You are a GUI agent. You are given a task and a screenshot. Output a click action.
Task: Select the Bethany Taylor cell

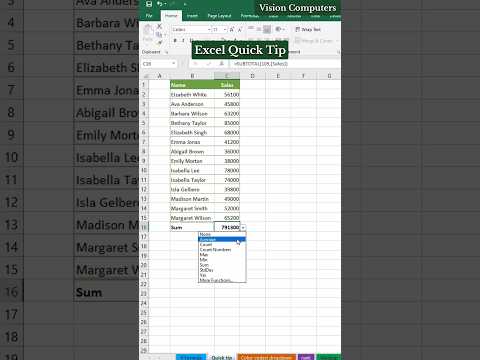[192, 123]
